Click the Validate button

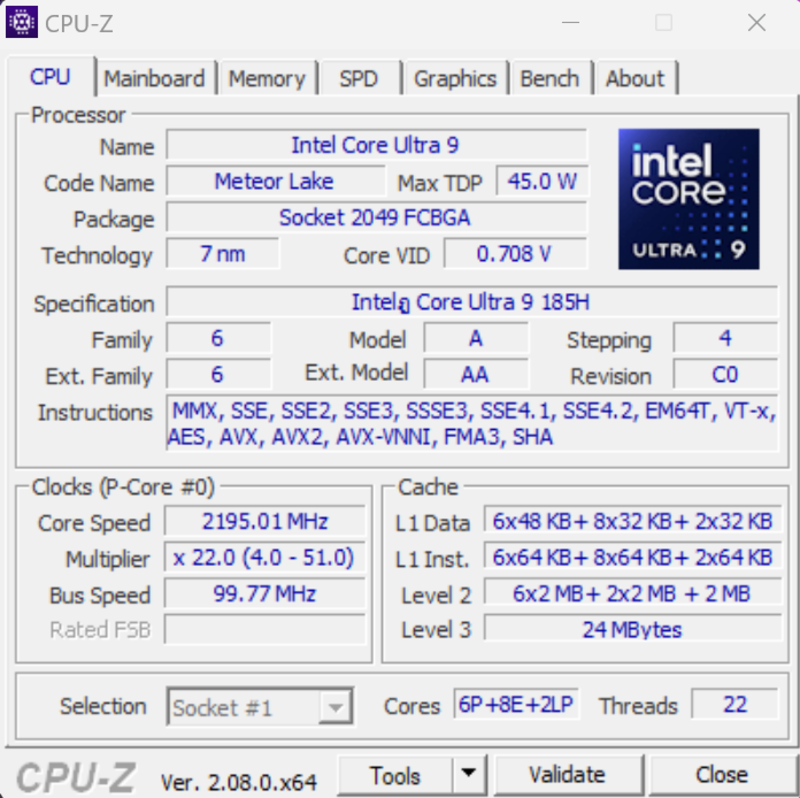(567, 776)
